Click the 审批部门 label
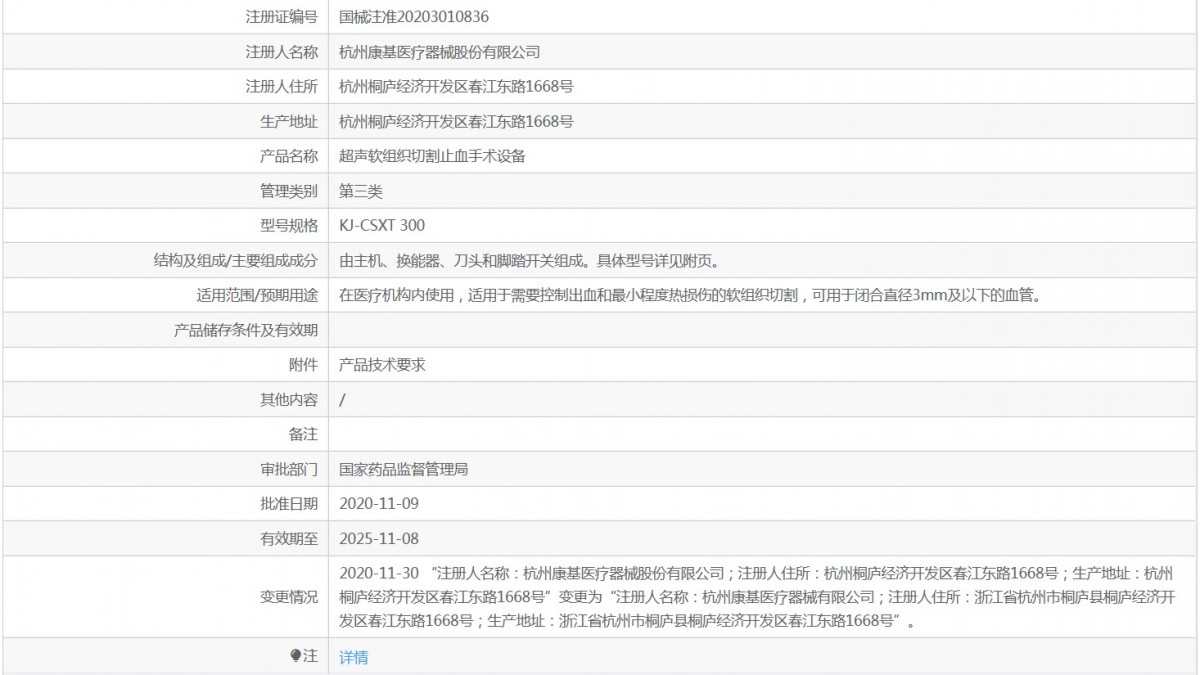The height and width of the screenshot is (675, 1200). (289, 469)
